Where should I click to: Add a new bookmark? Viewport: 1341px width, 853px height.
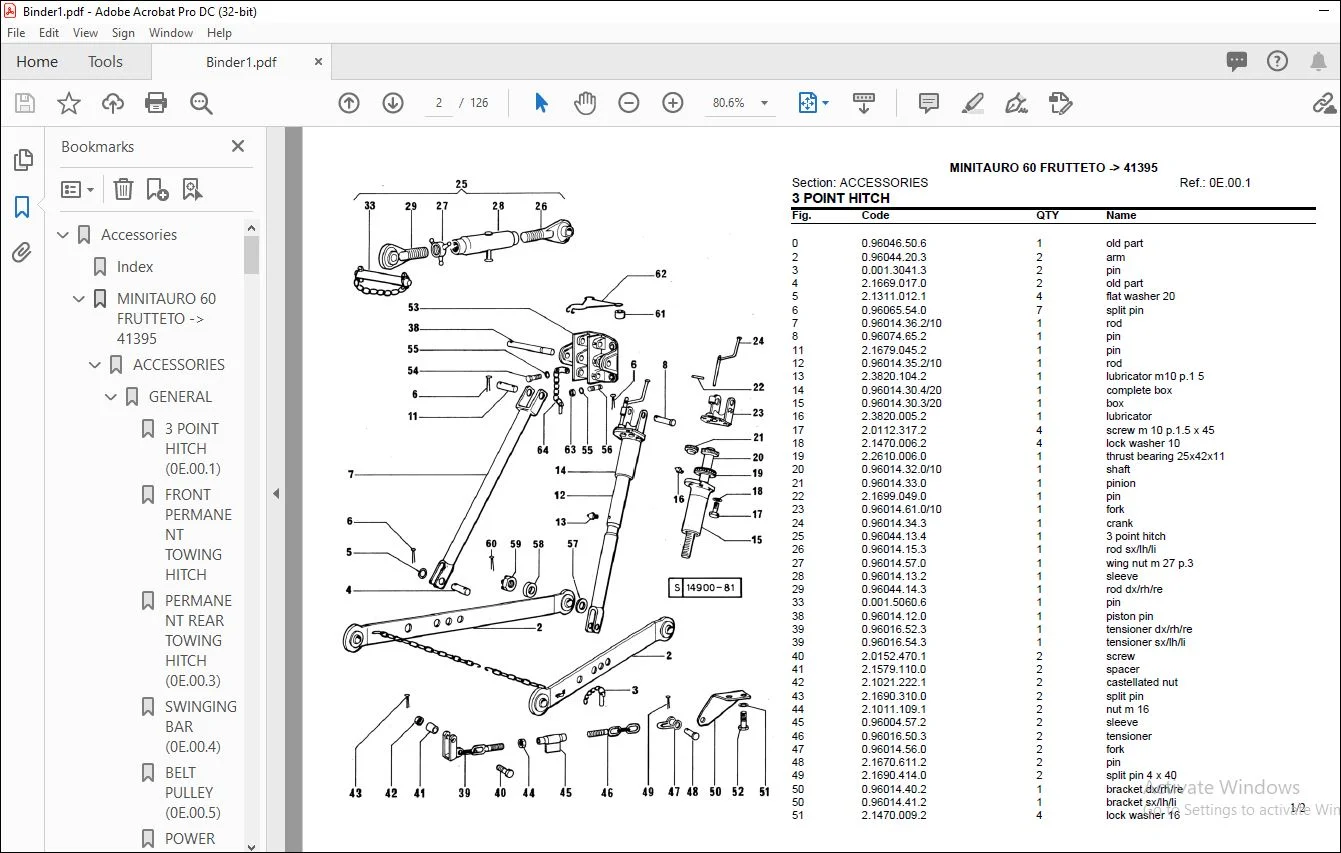157,189
